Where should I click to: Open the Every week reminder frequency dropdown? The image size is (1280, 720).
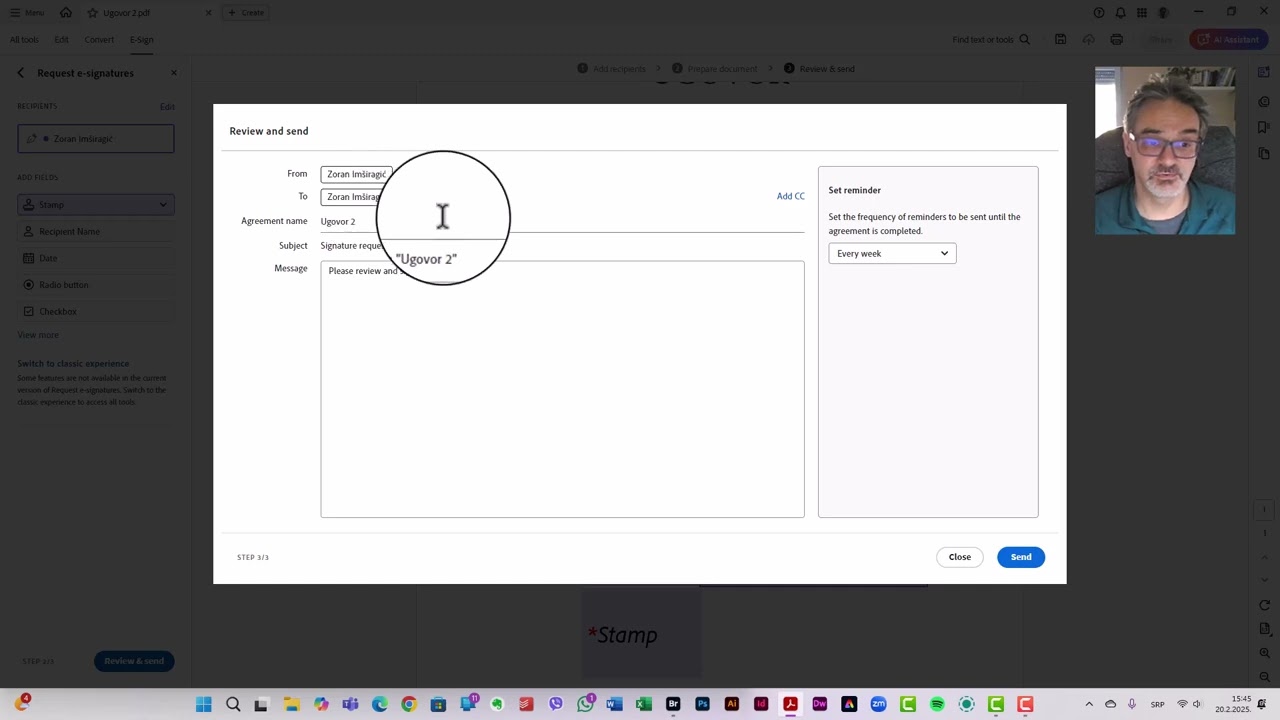890,253
